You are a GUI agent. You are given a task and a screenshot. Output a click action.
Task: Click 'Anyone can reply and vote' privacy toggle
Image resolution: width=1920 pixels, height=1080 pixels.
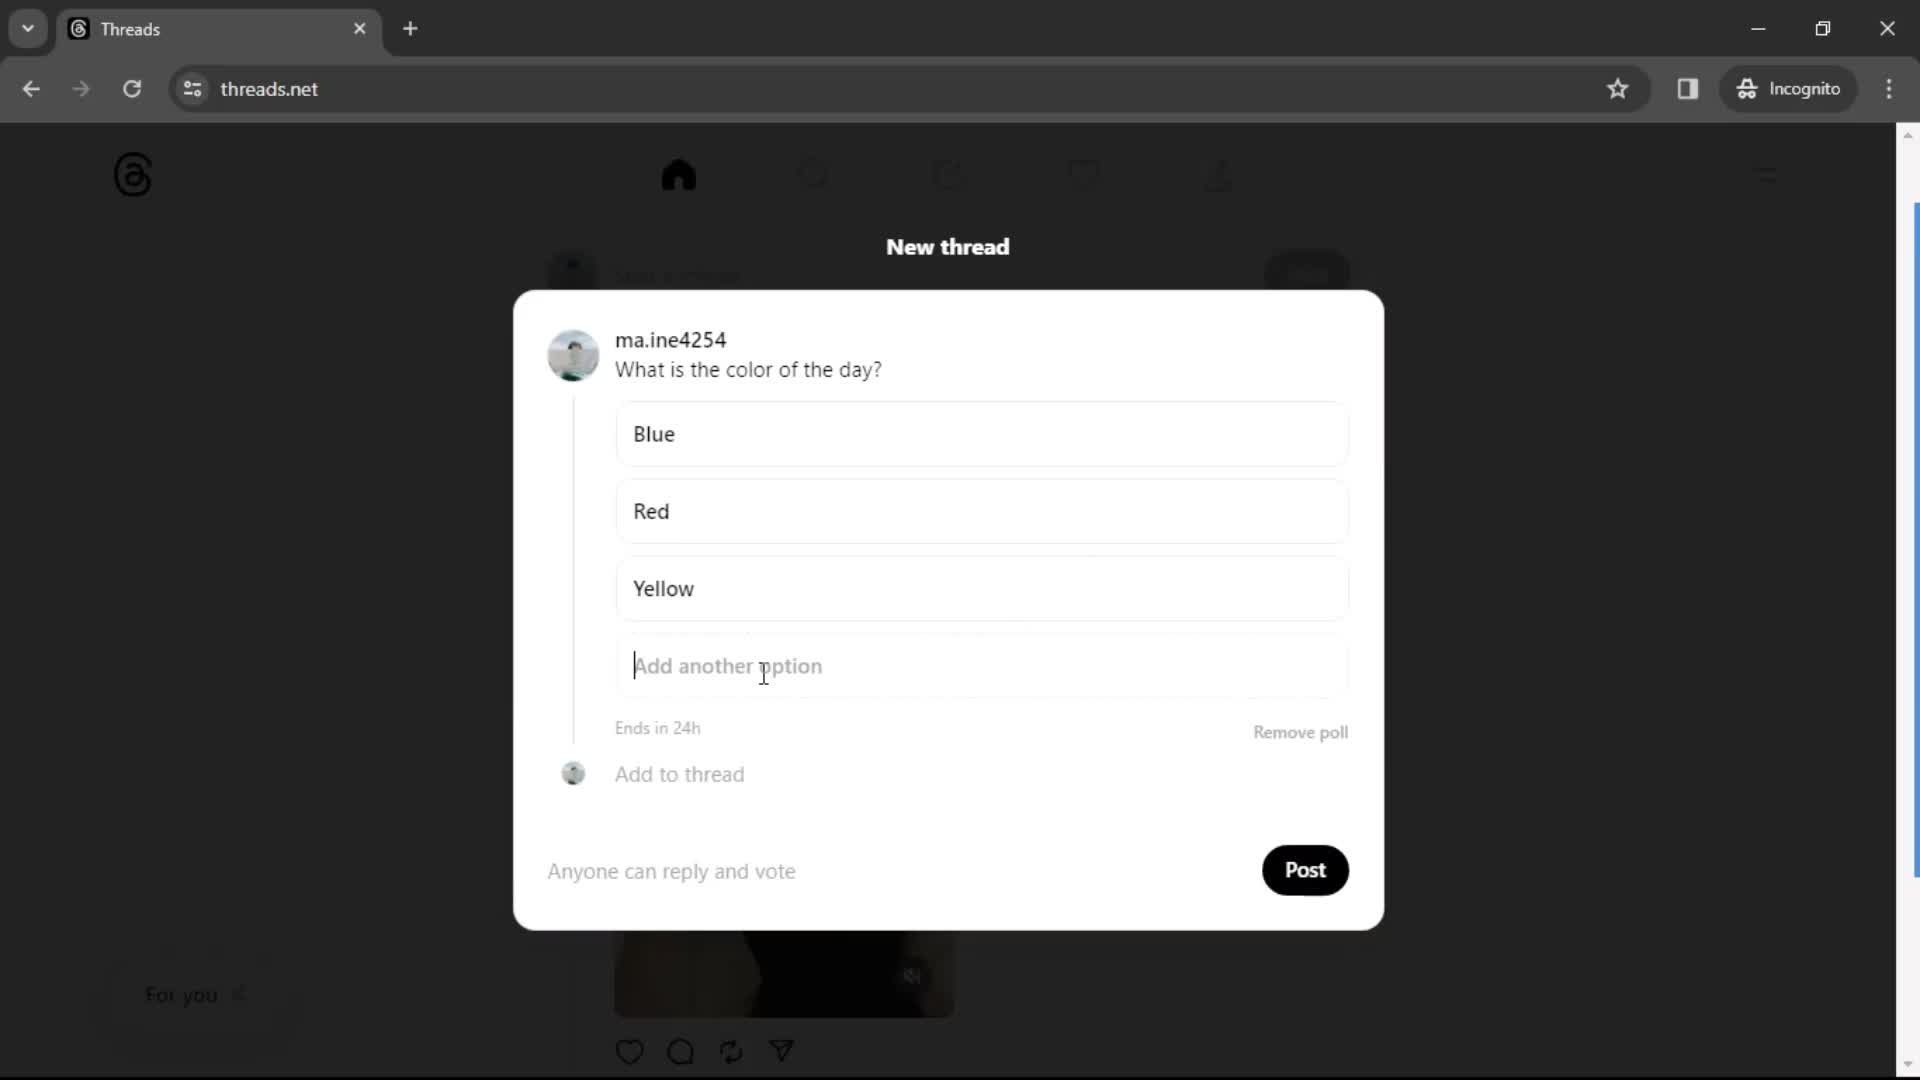click(673, 870)
